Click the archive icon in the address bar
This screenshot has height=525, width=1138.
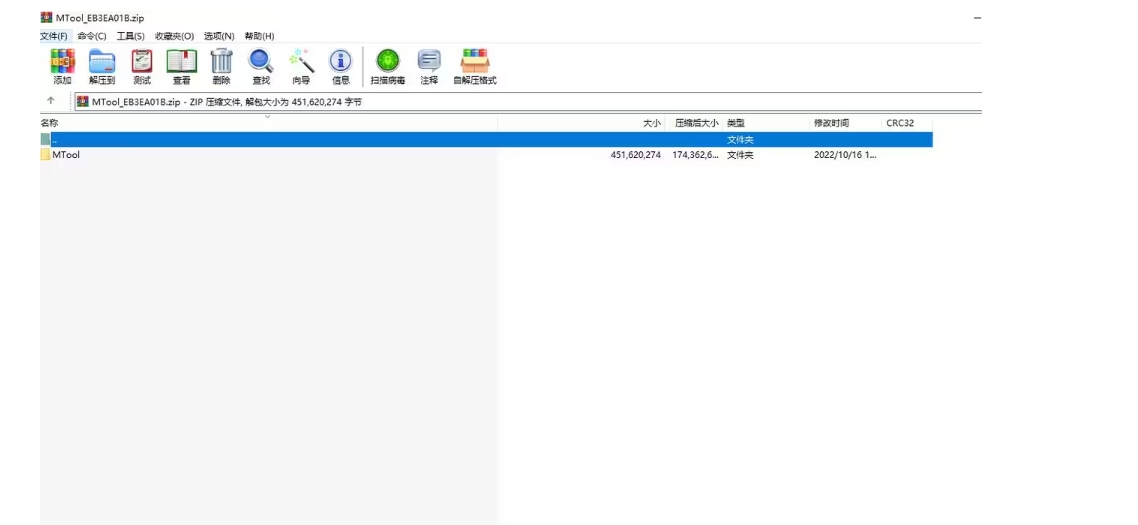pyautogui.click(x=83, y=102)
